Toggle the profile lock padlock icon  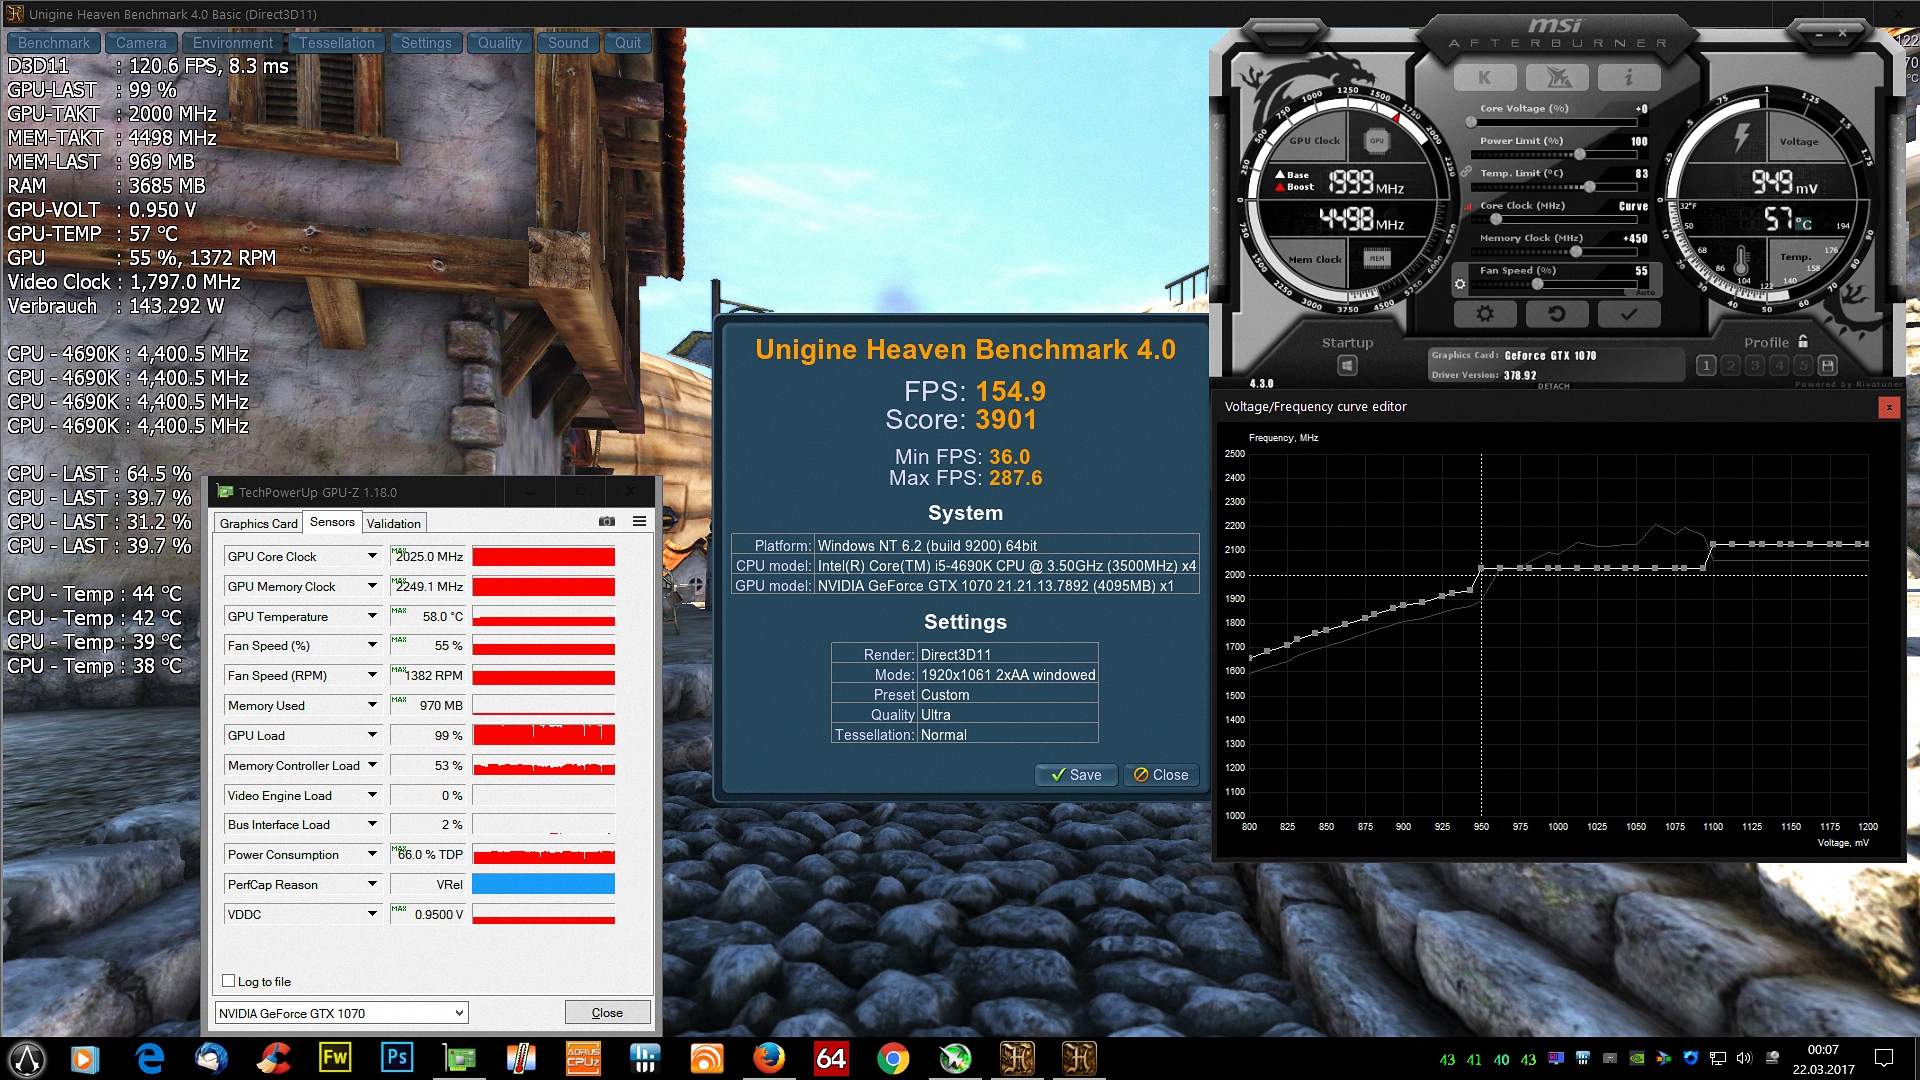pyautogui.click(x=1803, y=341)
